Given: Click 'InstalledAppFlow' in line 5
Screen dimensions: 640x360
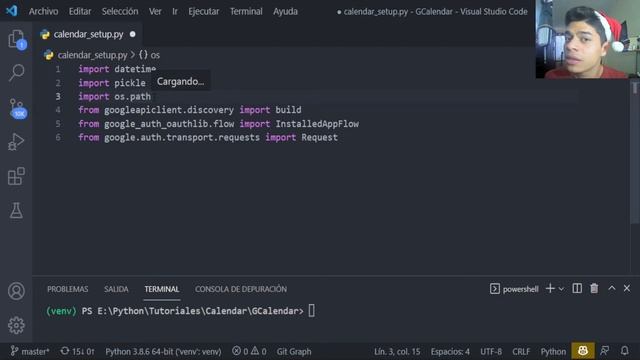Looking at the screenshot, I should point(317,124).
